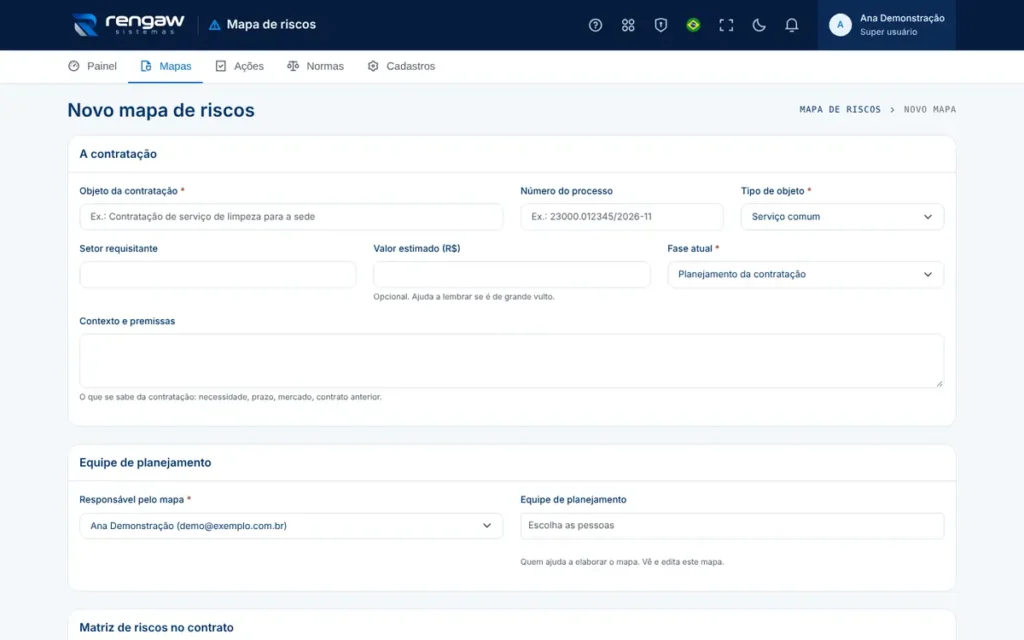The width and height of the screenshot is (1024, 640).
Task: Open the Ações tab
Action: (x=240, y=66)
